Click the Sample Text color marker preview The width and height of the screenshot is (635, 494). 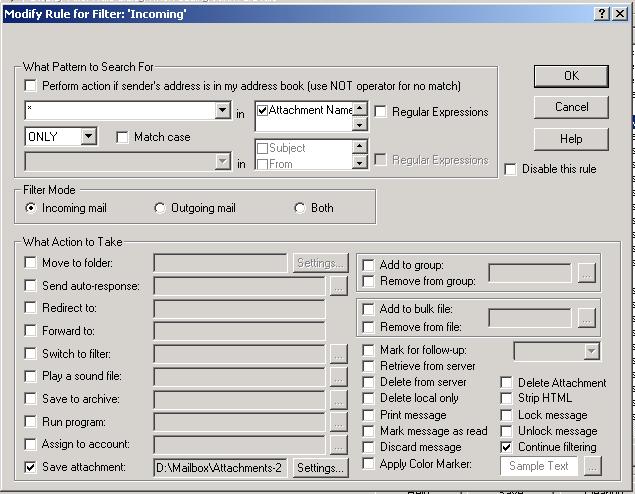539,466
